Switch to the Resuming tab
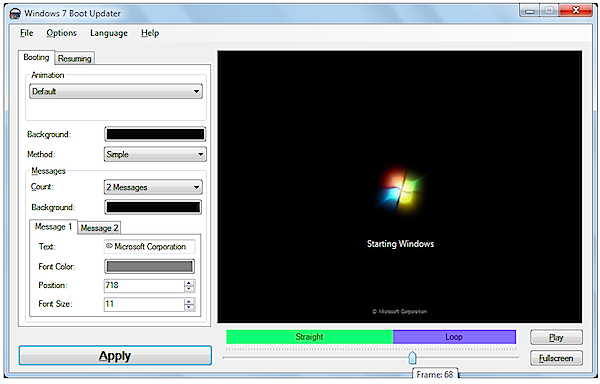Viewport: 600px width, 384px height. pyautogui.click(x=75, y=58)
